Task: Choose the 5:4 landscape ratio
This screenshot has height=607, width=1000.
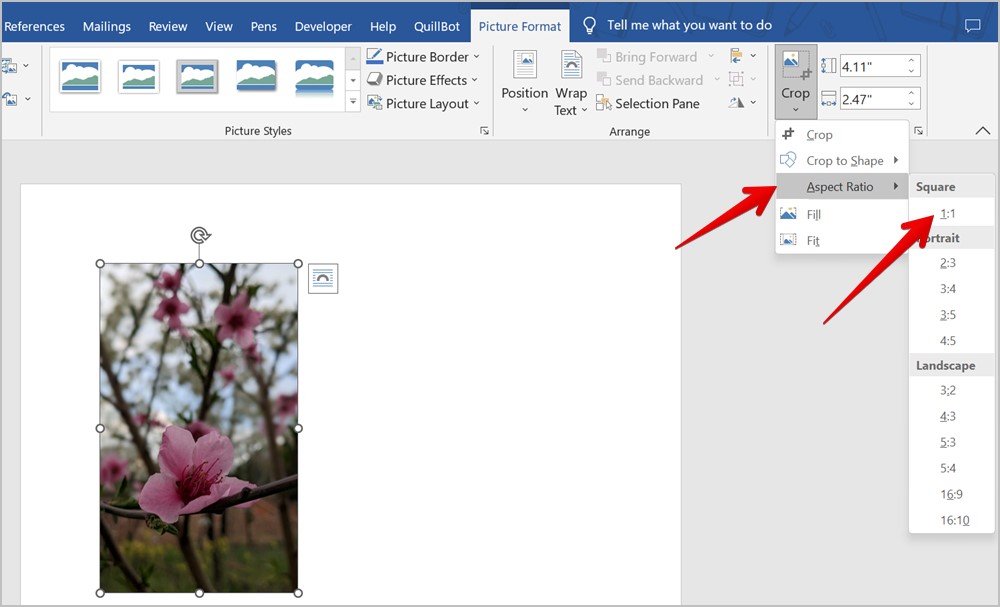Action: 948,468
